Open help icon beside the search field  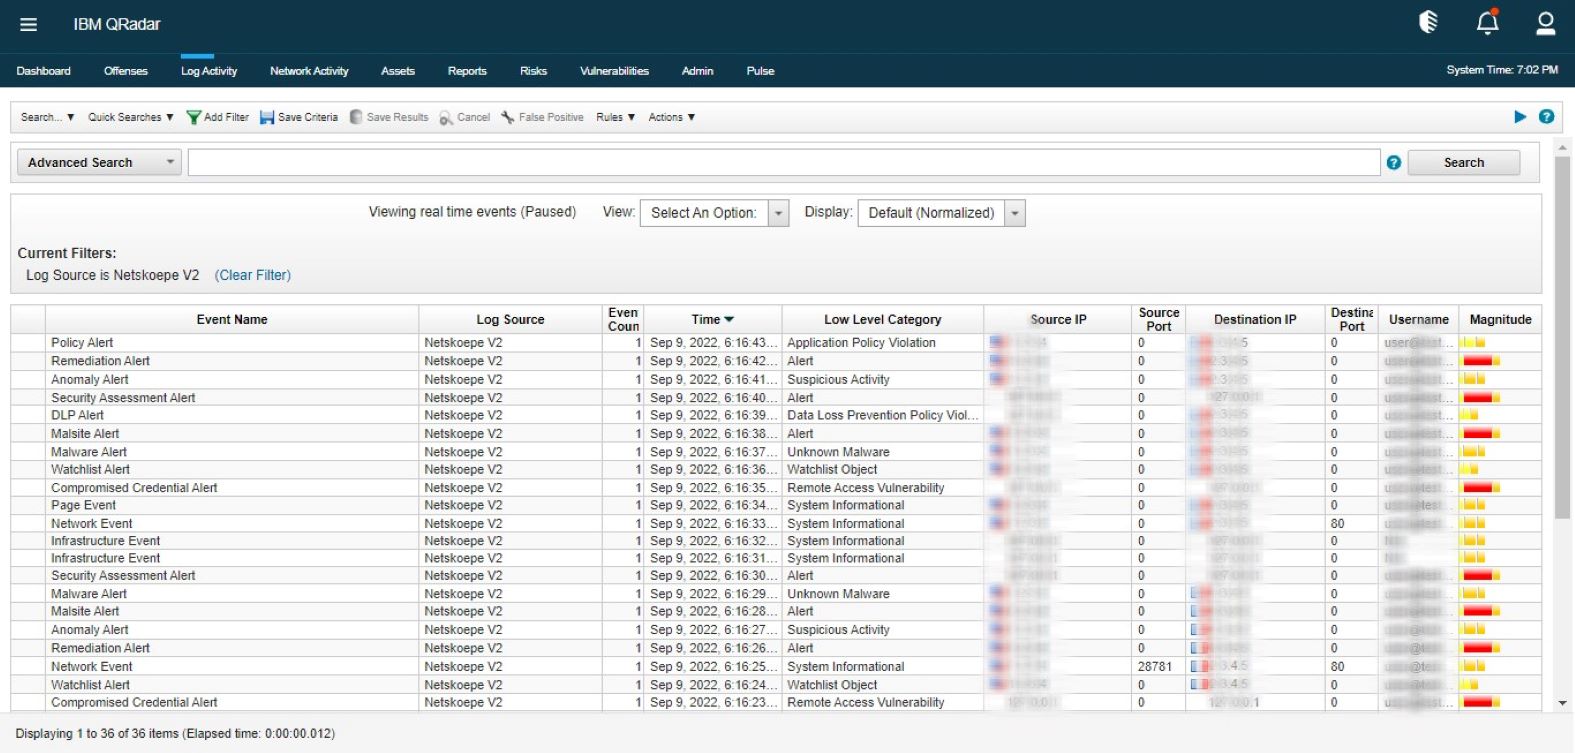(1394, 163)
